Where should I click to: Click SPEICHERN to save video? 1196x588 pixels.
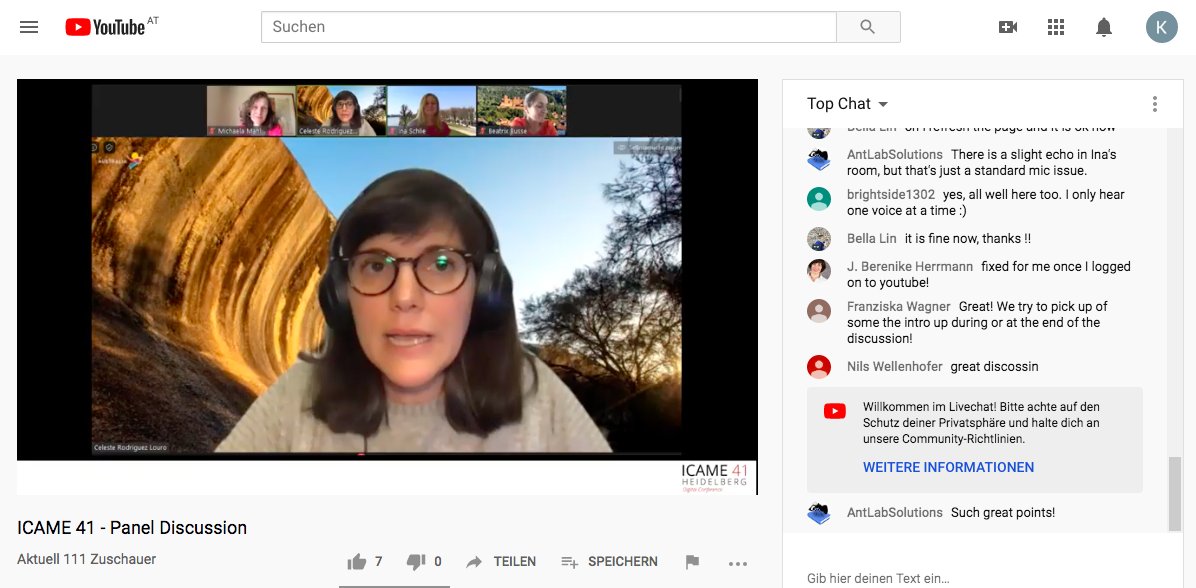coord(609,562)
